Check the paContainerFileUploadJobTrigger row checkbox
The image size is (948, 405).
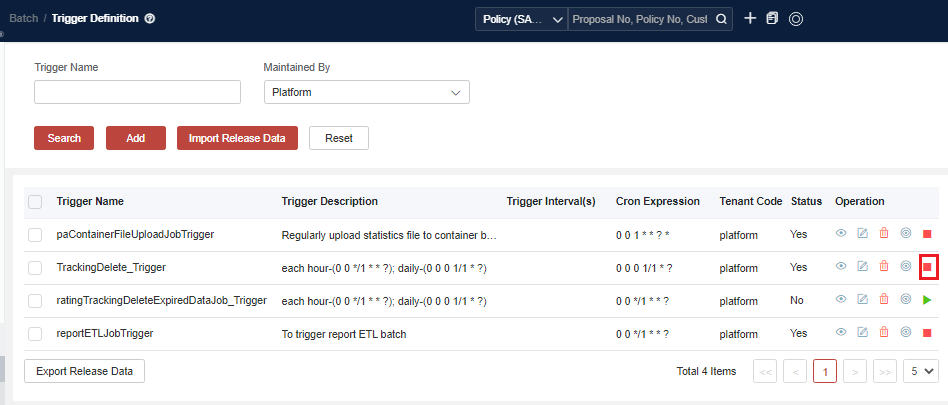tap(35, 235)
